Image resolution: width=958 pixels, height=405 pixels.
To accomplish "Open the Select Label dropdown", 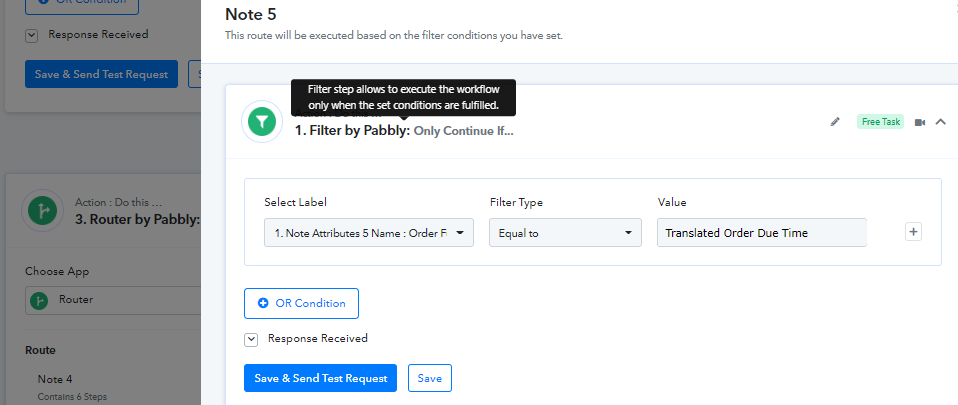I will (368, 233).
